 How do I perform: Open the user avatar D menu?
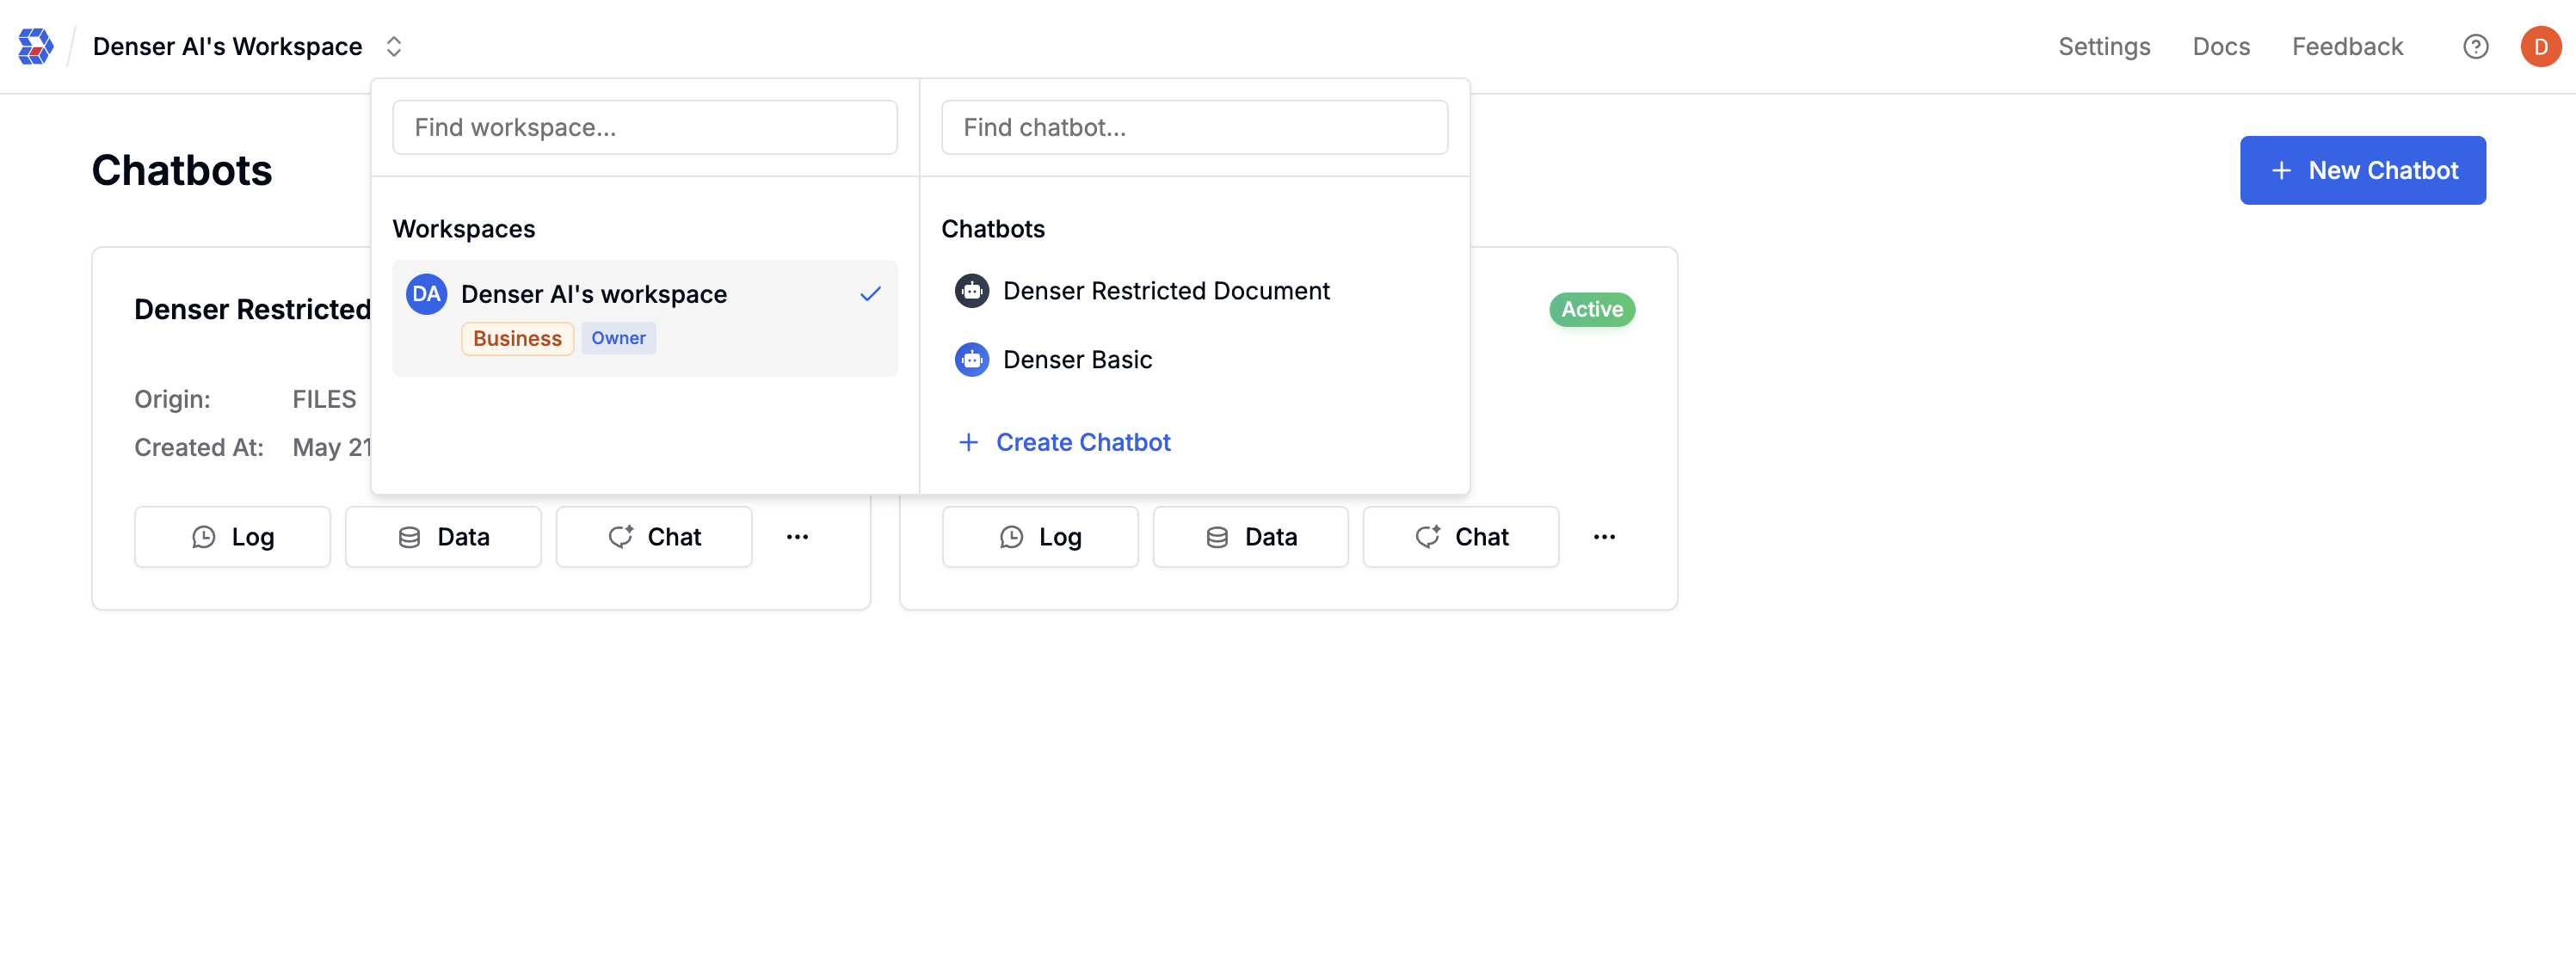click(x=2540, y=47)
